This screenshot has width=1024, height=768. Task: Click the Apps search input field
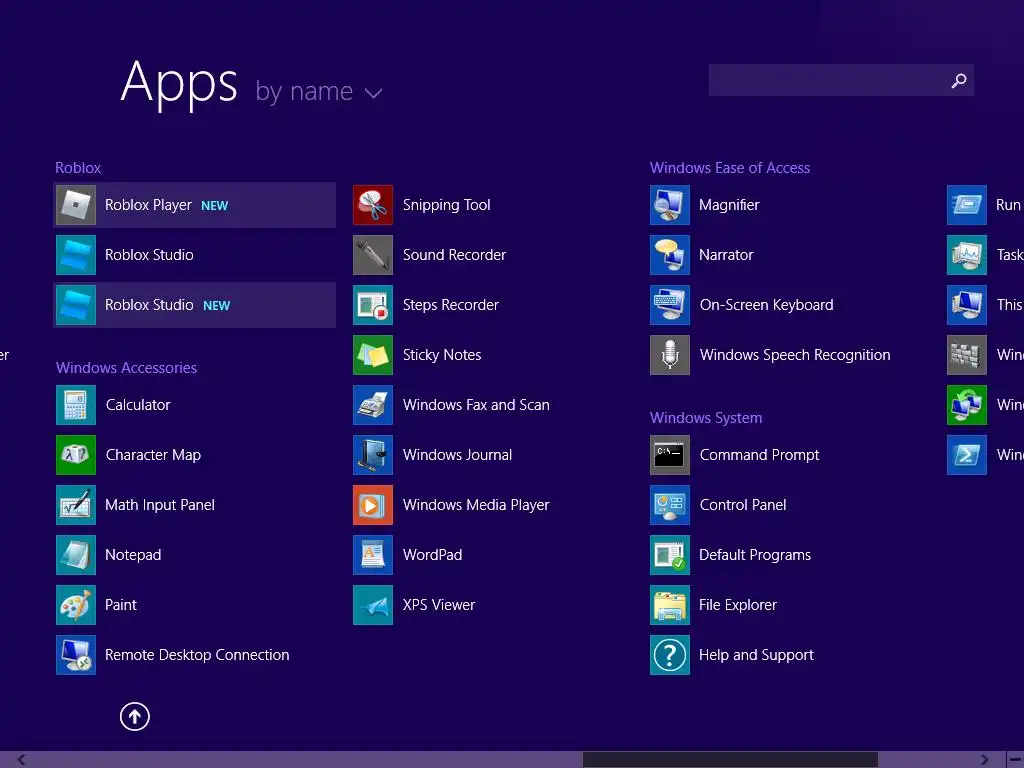click(x=841, y=80)
